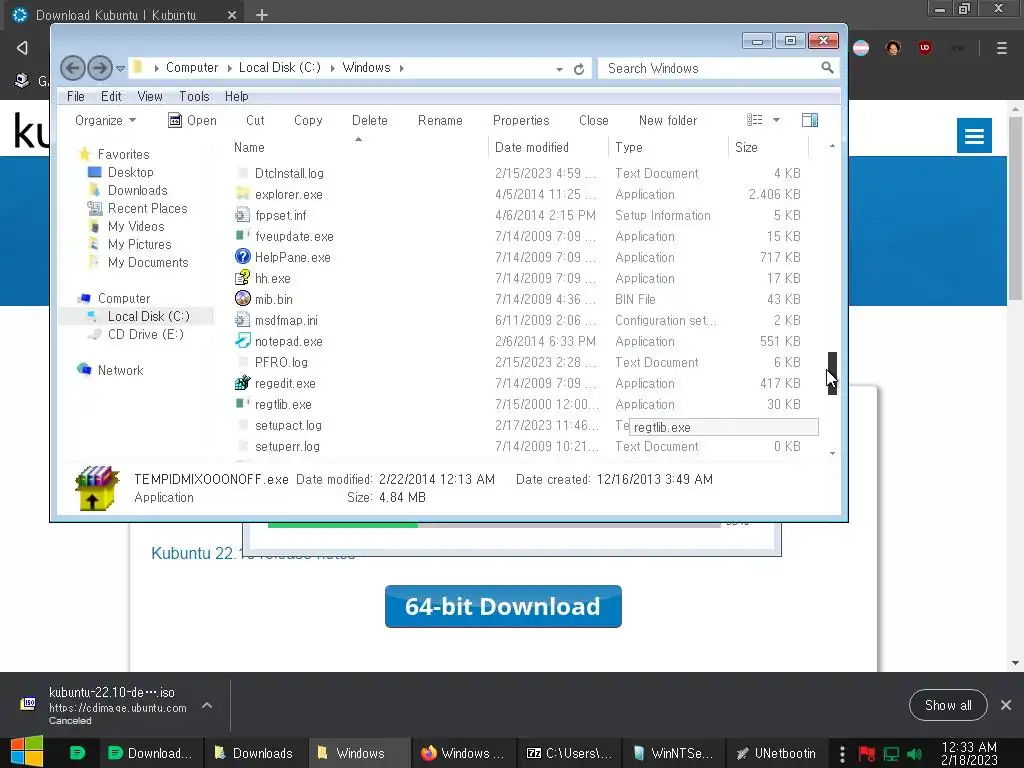Open the File menu
This screenshot has width=1024, height=768.
coord(76,96)
